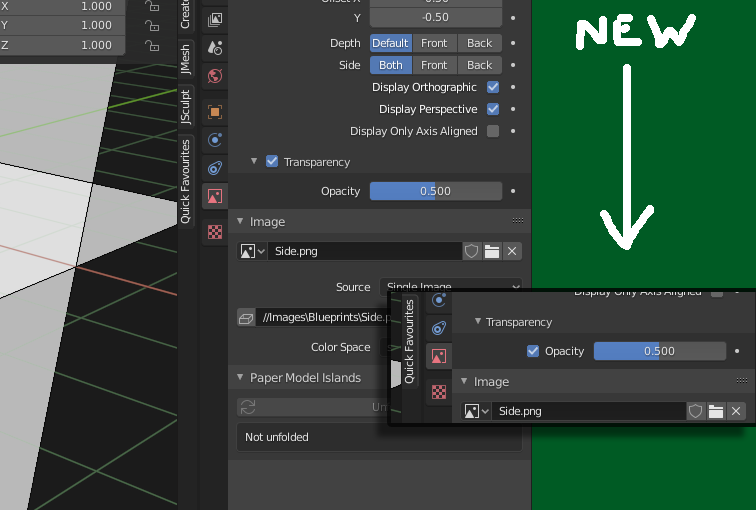Click the Object Data icon in inset mockup

click(x=439, y=356)
